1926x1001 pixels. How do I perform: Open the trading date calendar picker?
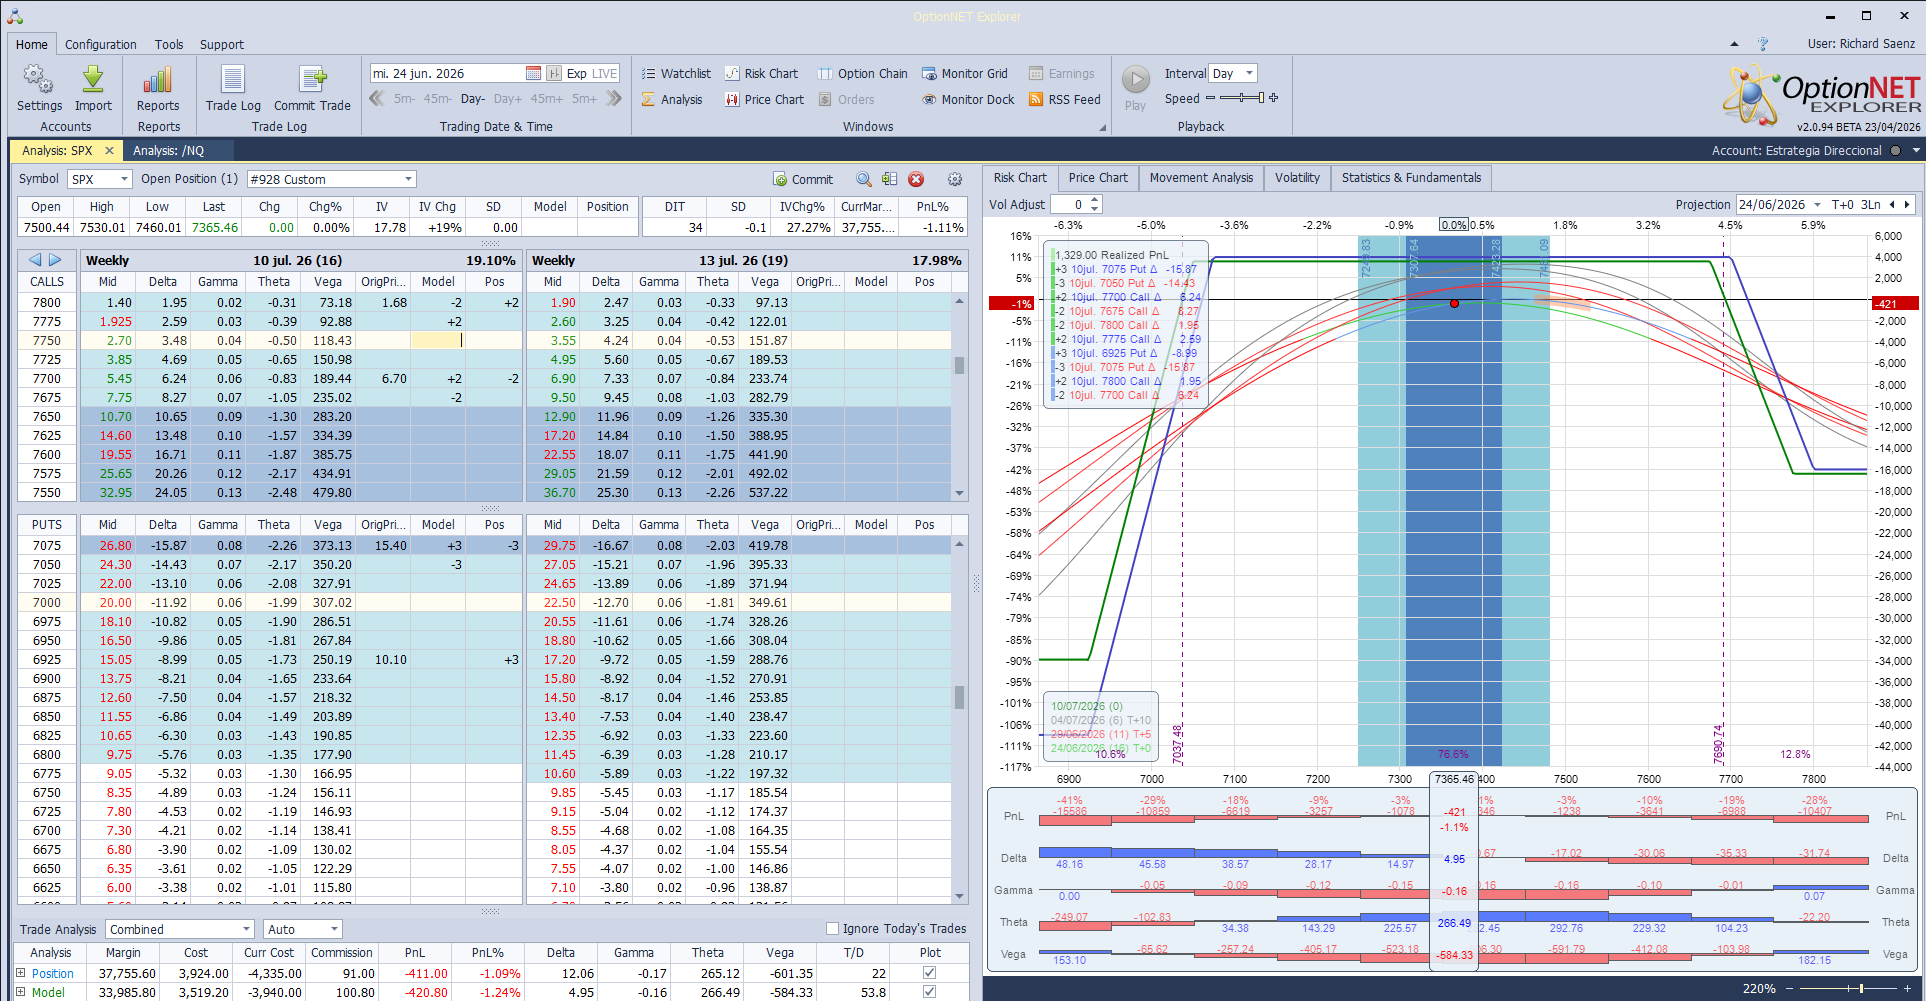coord(533,73)
